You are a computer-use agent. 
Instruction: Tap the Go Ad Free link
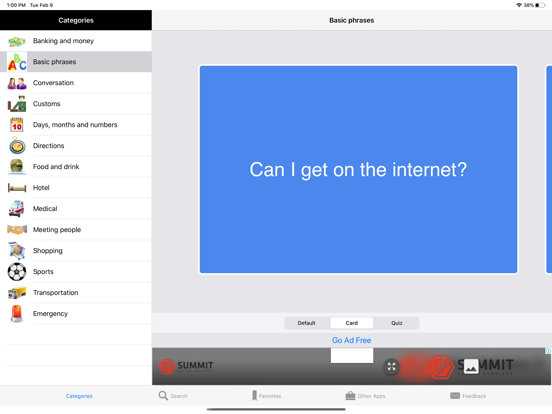click(x=351, y=340)
